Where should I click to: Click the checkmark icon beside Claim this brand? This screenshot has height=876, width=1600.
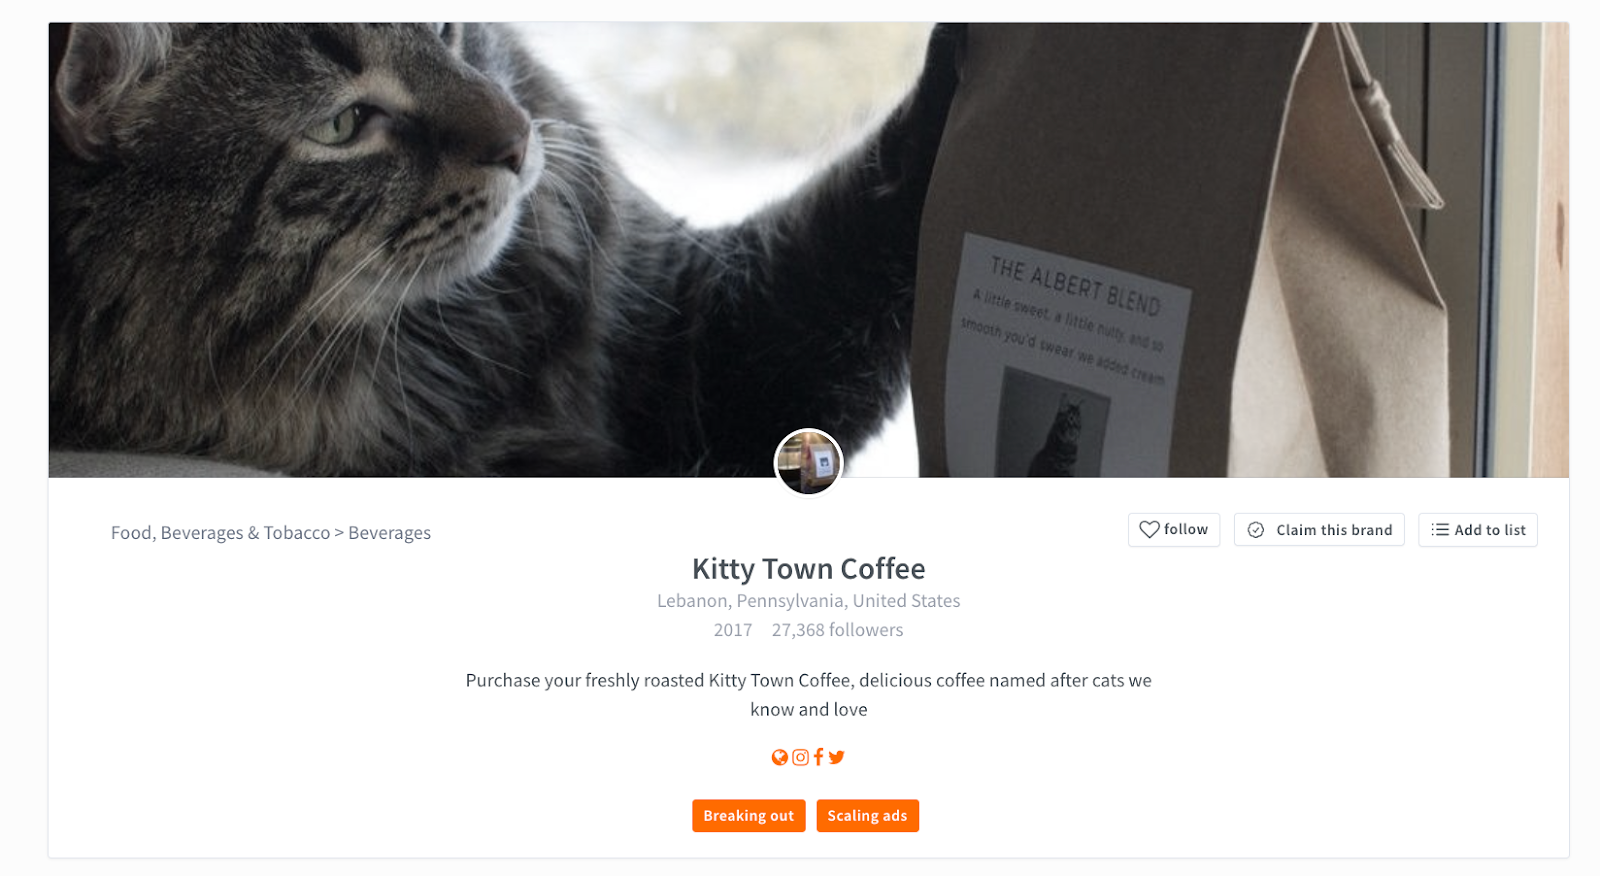[x=1256, y=530]
